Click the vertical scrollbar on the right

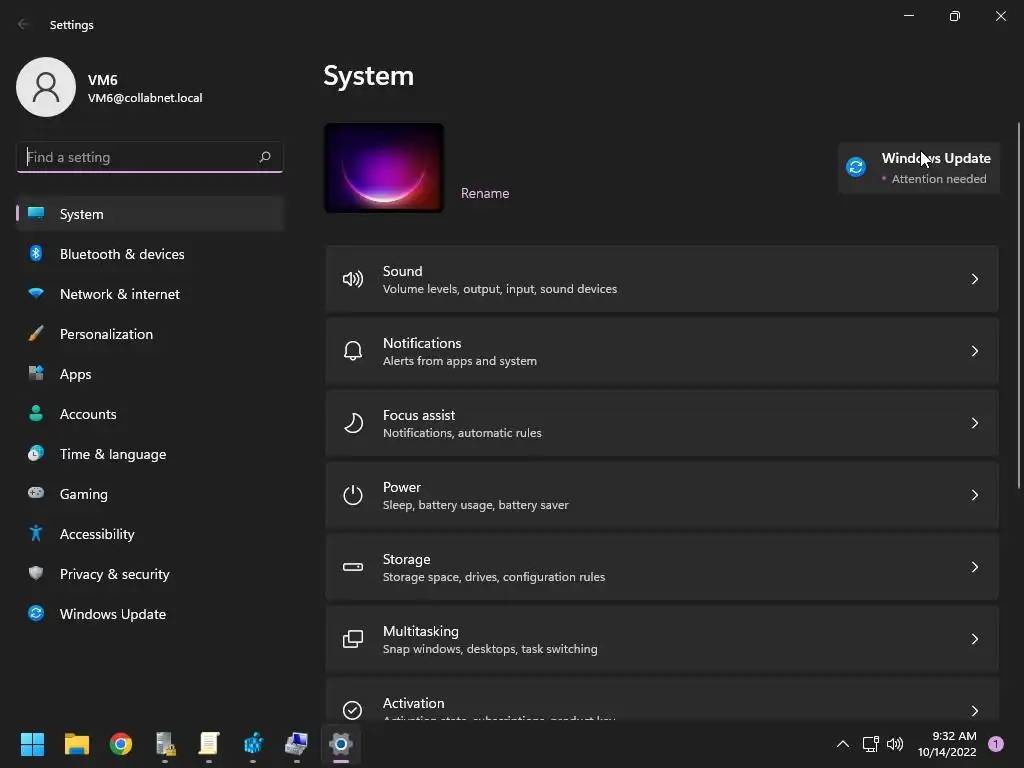click(1019, 306)
